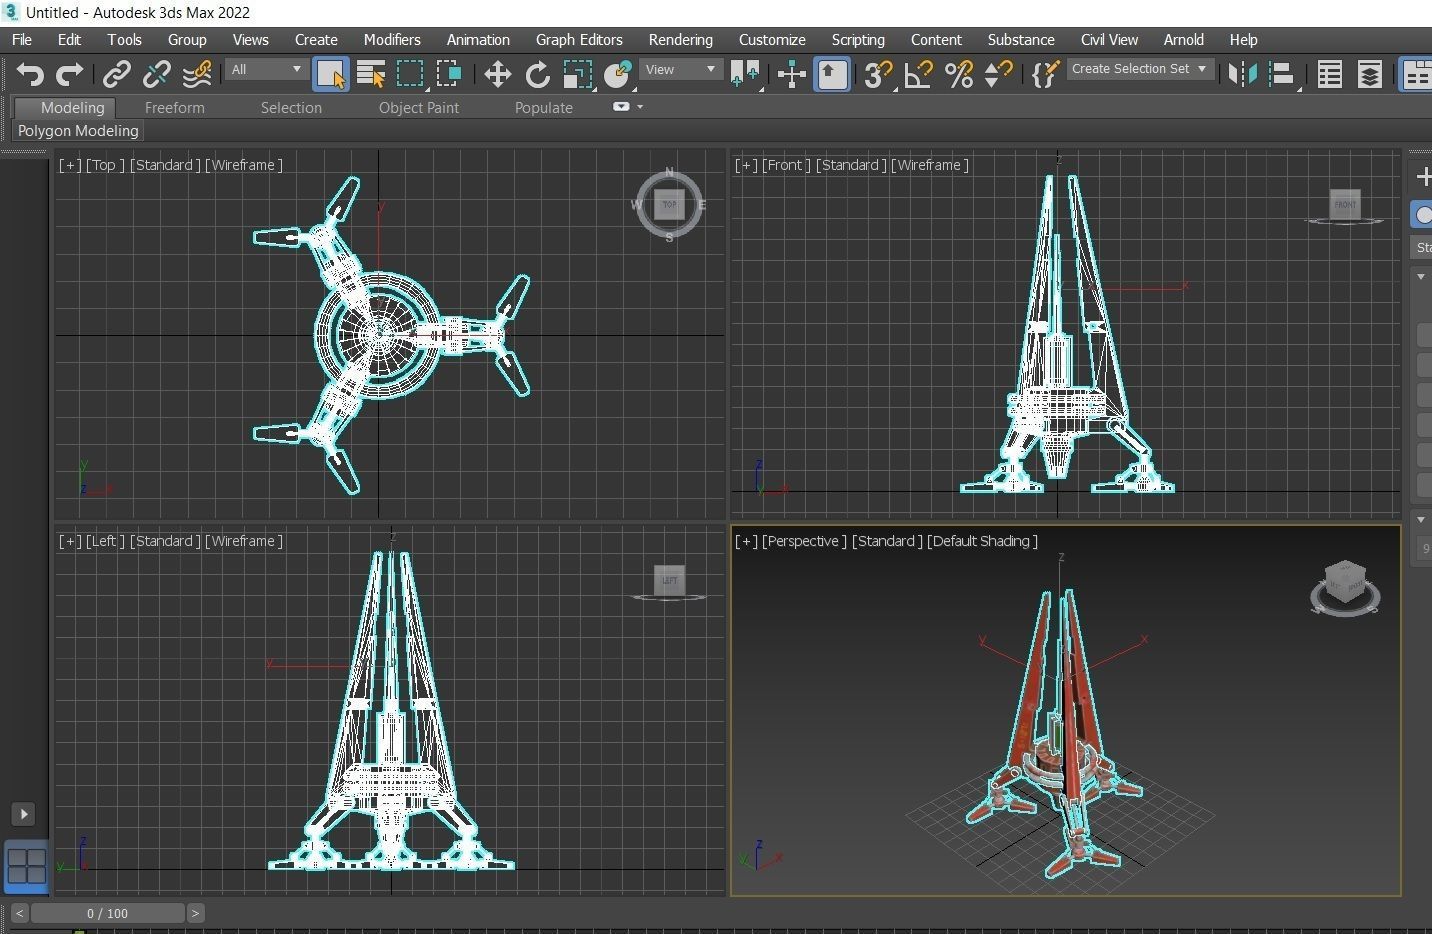Activate the Select Object tool
The image size is (1432, 934).
pos(330,74)
